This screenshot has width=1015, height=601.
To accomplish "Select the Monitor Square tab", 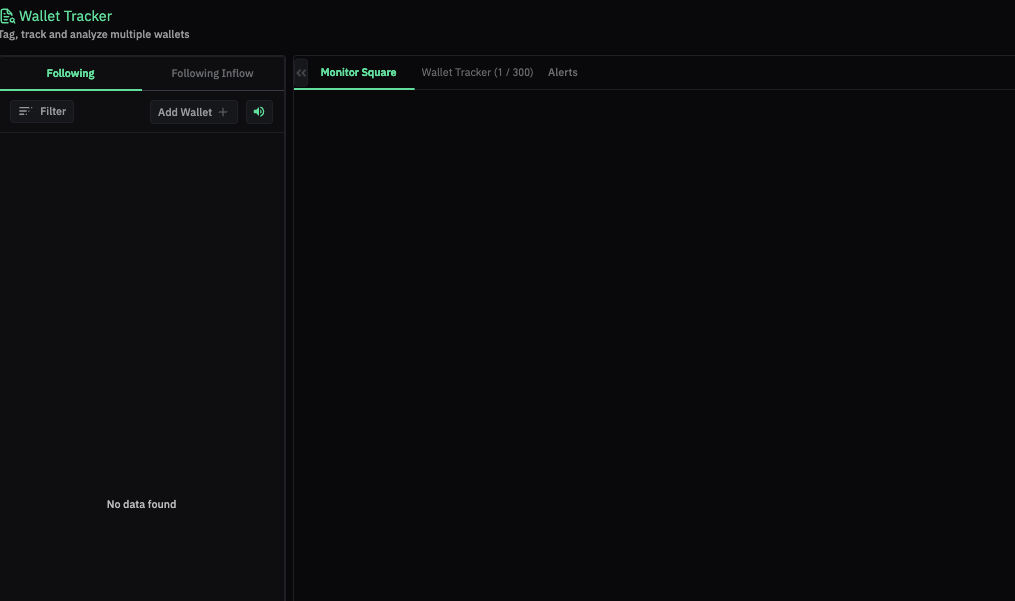I will pyautogui.click(x=358, y=73).
